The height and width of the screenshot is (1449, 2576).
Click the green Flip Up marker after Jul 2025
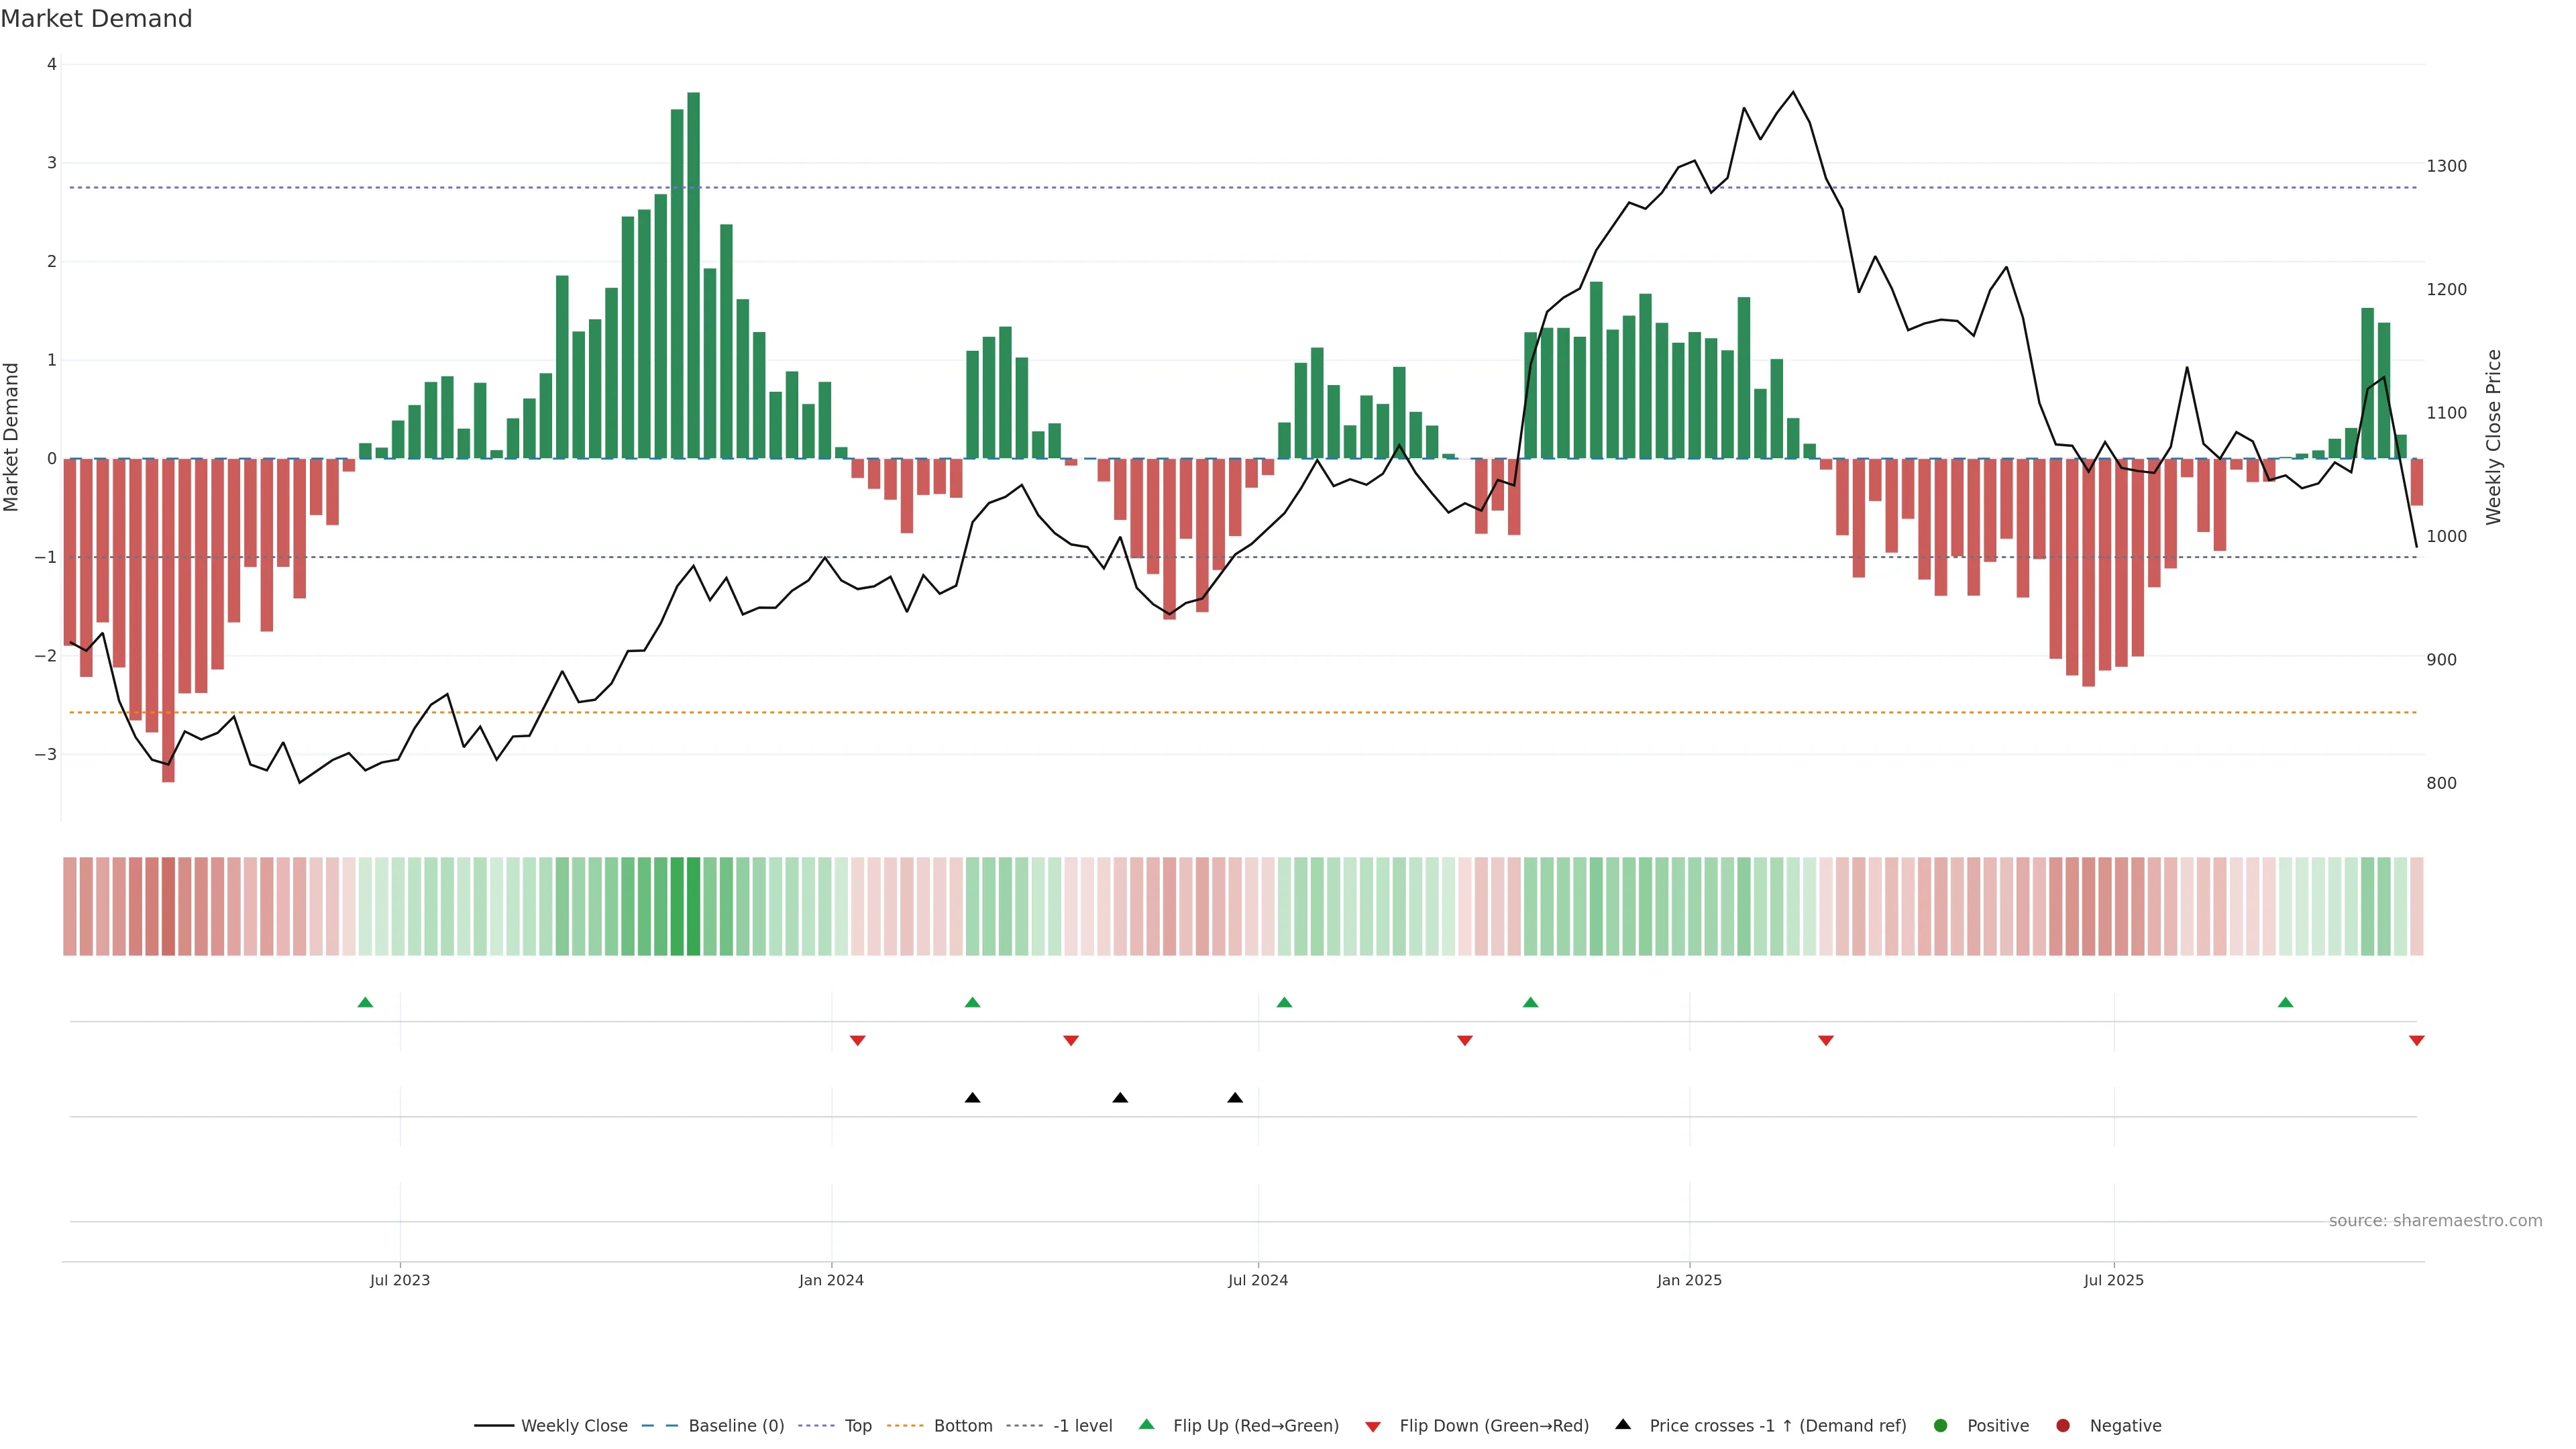pos(2285,1003)
